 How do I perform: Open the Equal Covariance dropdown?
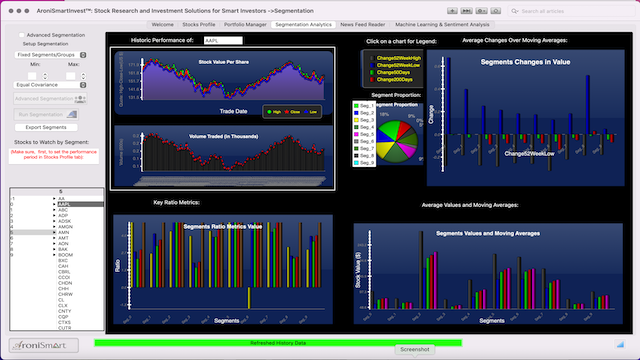pos(50,85)
